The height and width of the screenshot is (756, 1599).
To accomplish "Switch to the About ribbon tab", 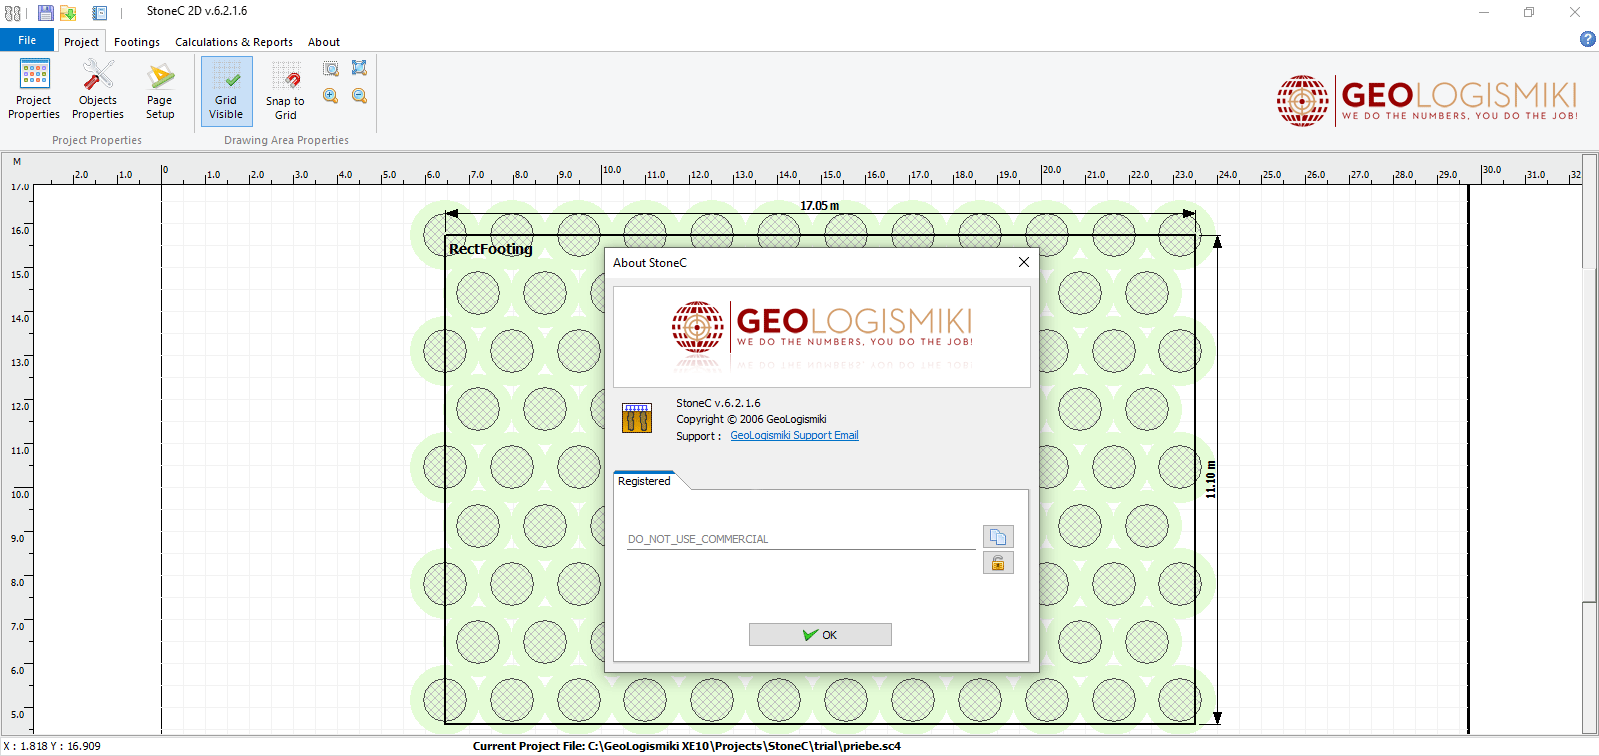I will coord(324,42).
